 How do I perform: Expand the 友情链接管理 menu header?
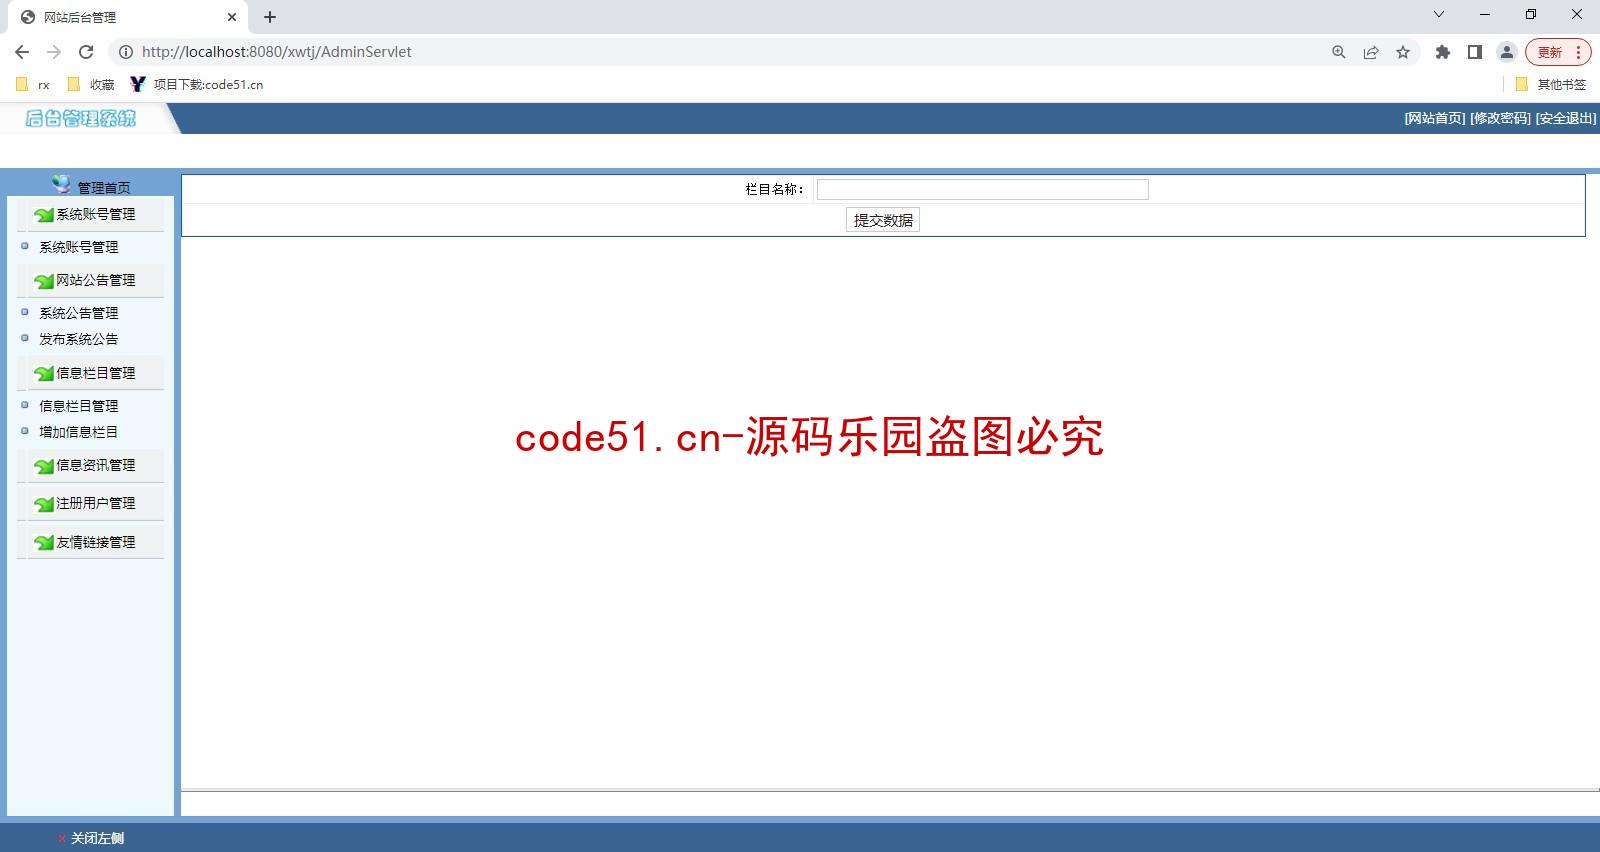point(96,542)
